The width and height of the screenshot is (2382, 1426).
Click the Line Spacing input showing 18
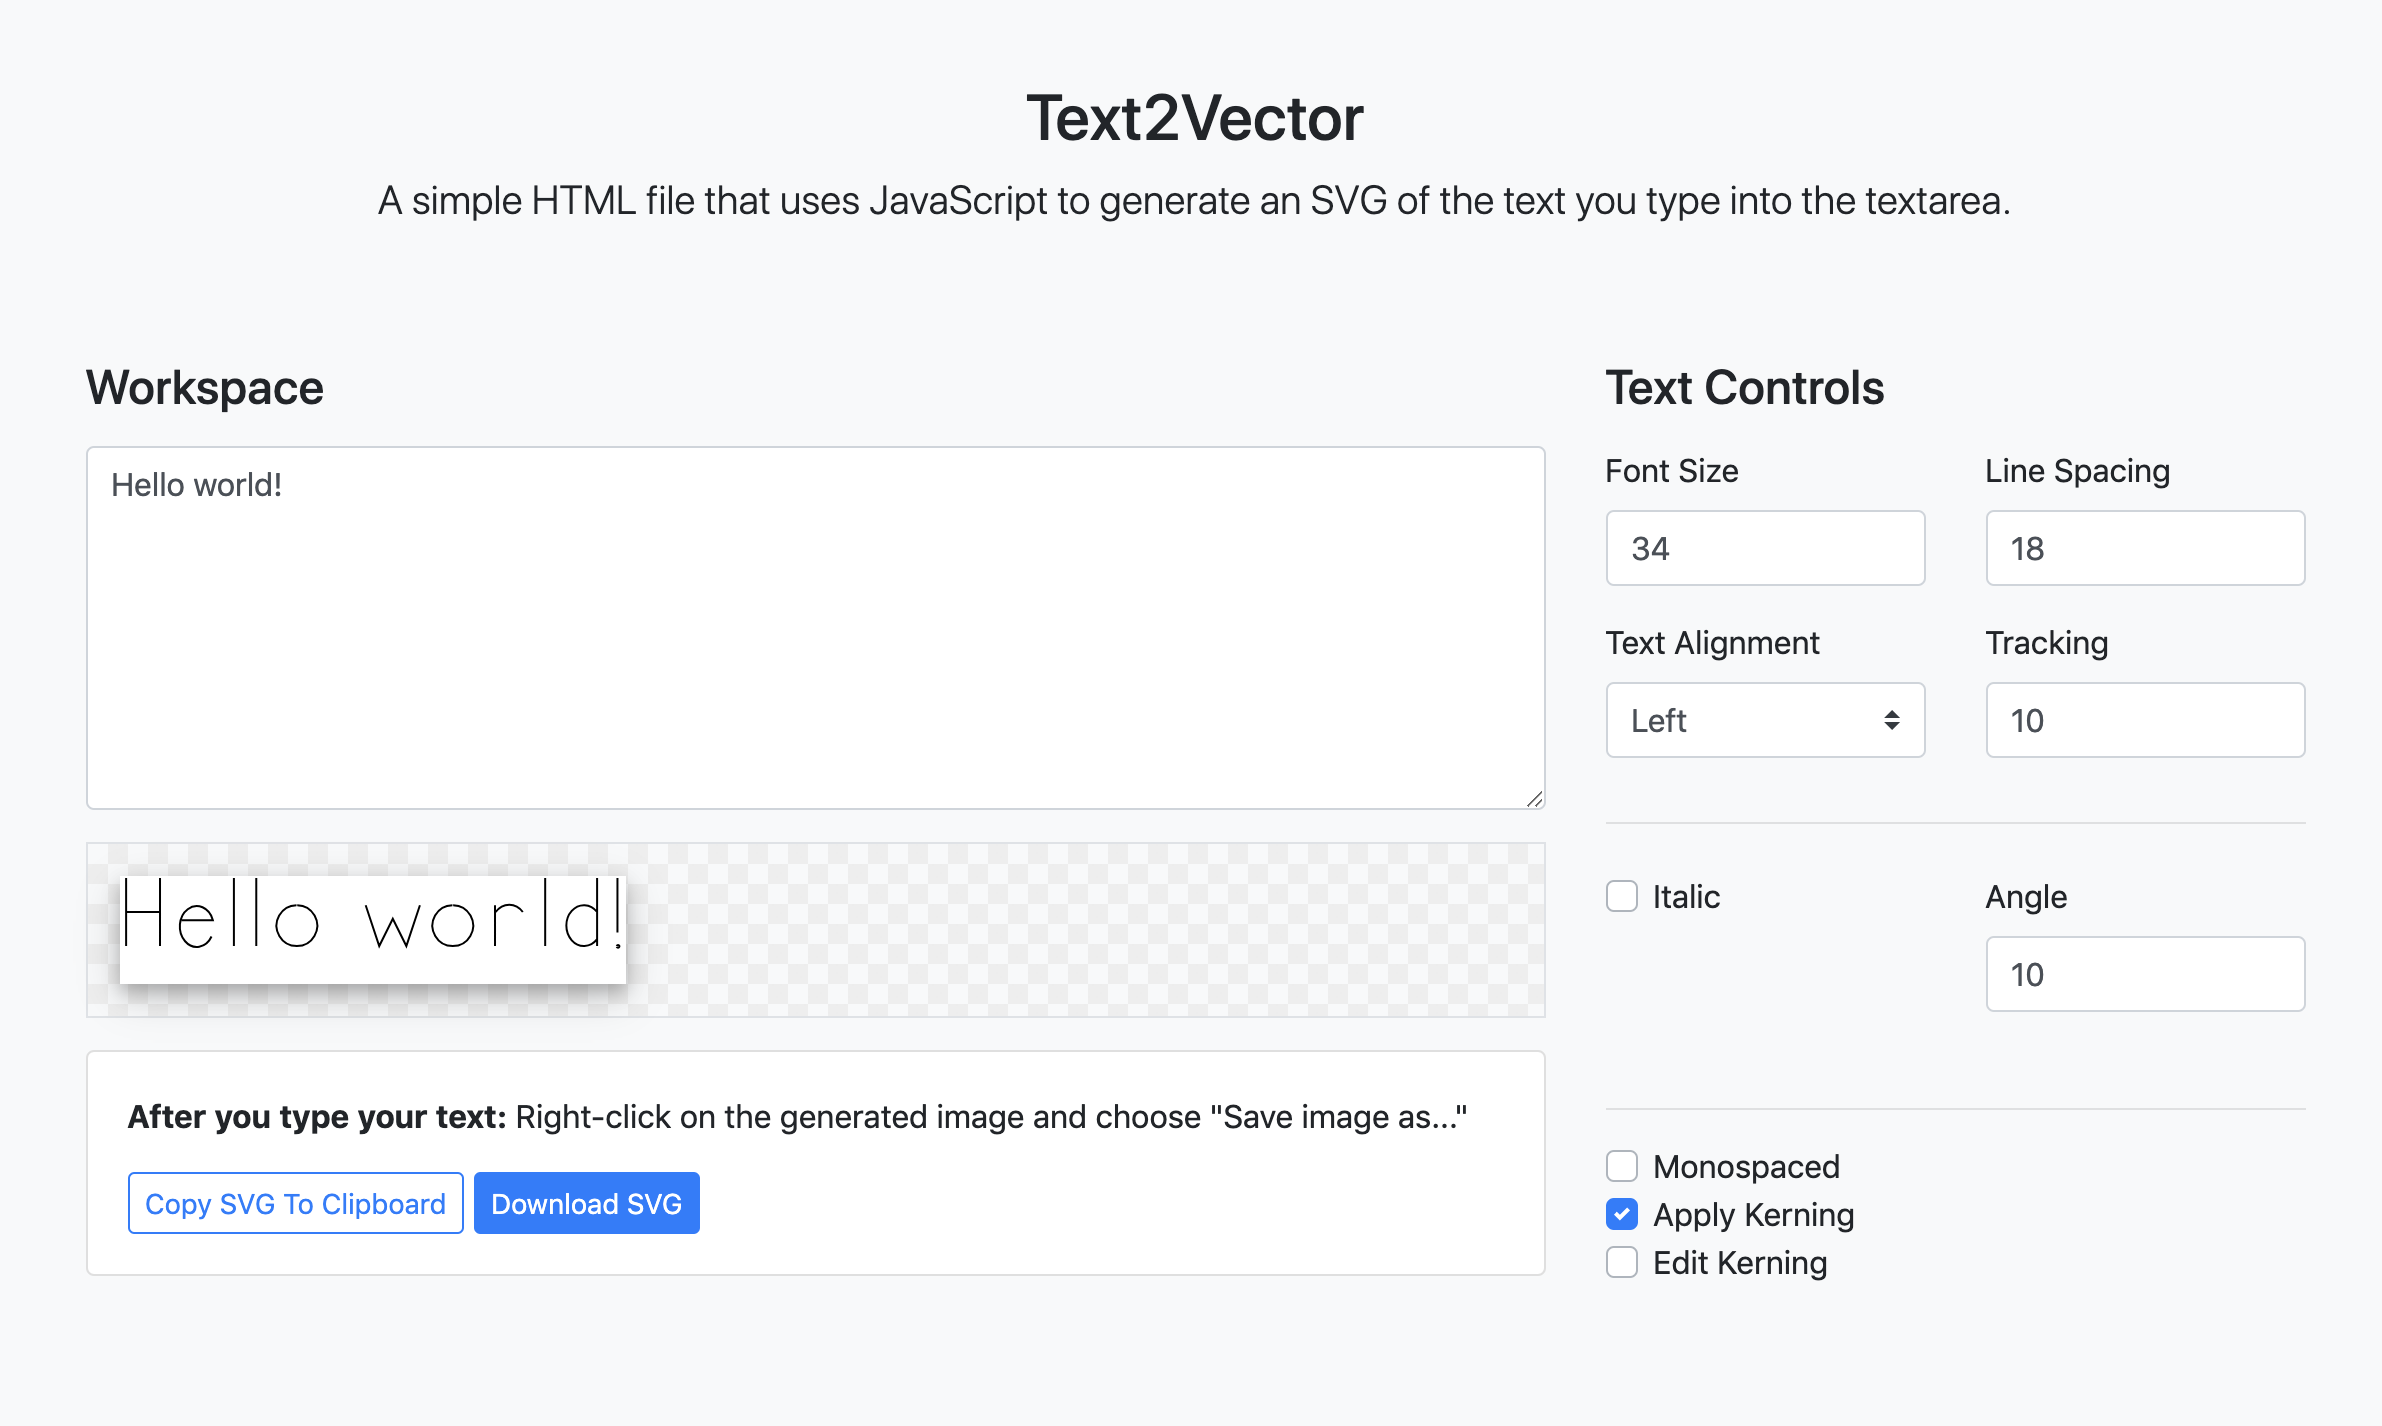(x=2144, y=548)
